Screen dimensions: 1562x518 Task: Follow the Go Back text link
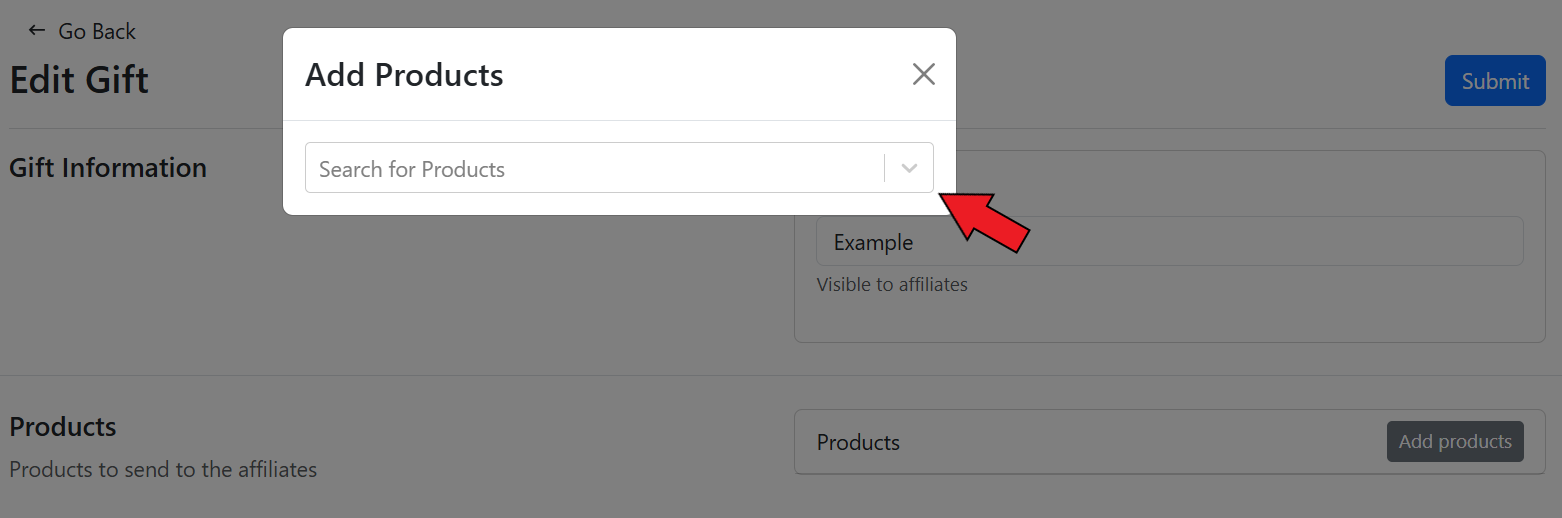(x=96, y=32)
